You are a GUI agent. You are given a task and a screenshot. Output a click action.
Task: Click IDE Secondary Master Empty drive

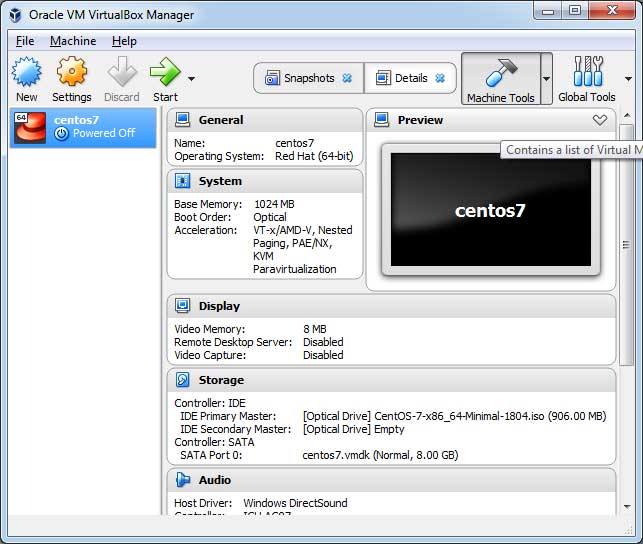[353, 430]
